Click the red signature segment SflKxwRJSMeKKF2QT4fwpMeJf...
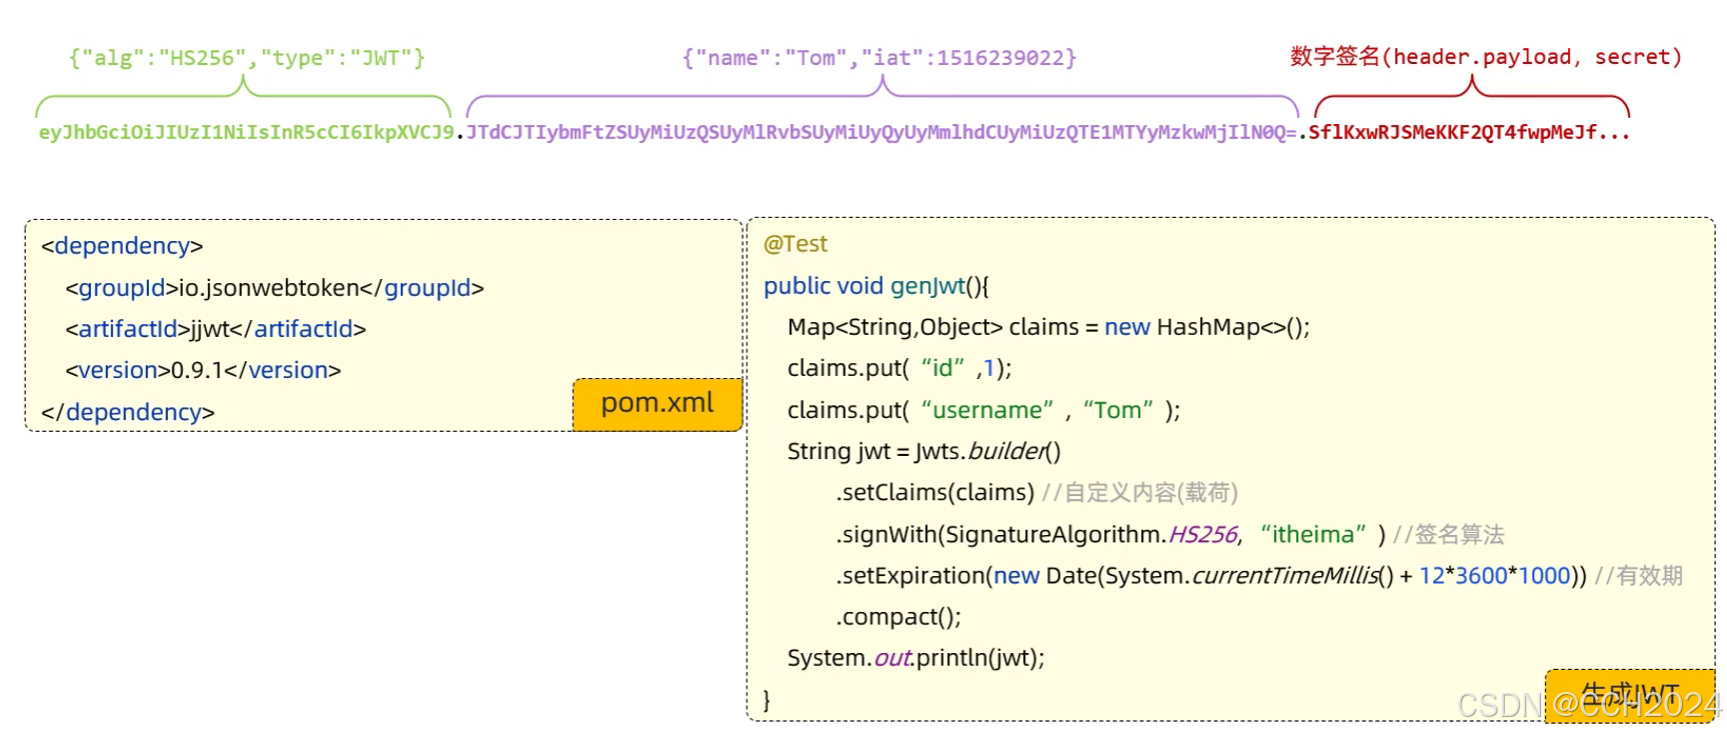Viewport: 1727px width, 735px height. tap(1469, 133)
